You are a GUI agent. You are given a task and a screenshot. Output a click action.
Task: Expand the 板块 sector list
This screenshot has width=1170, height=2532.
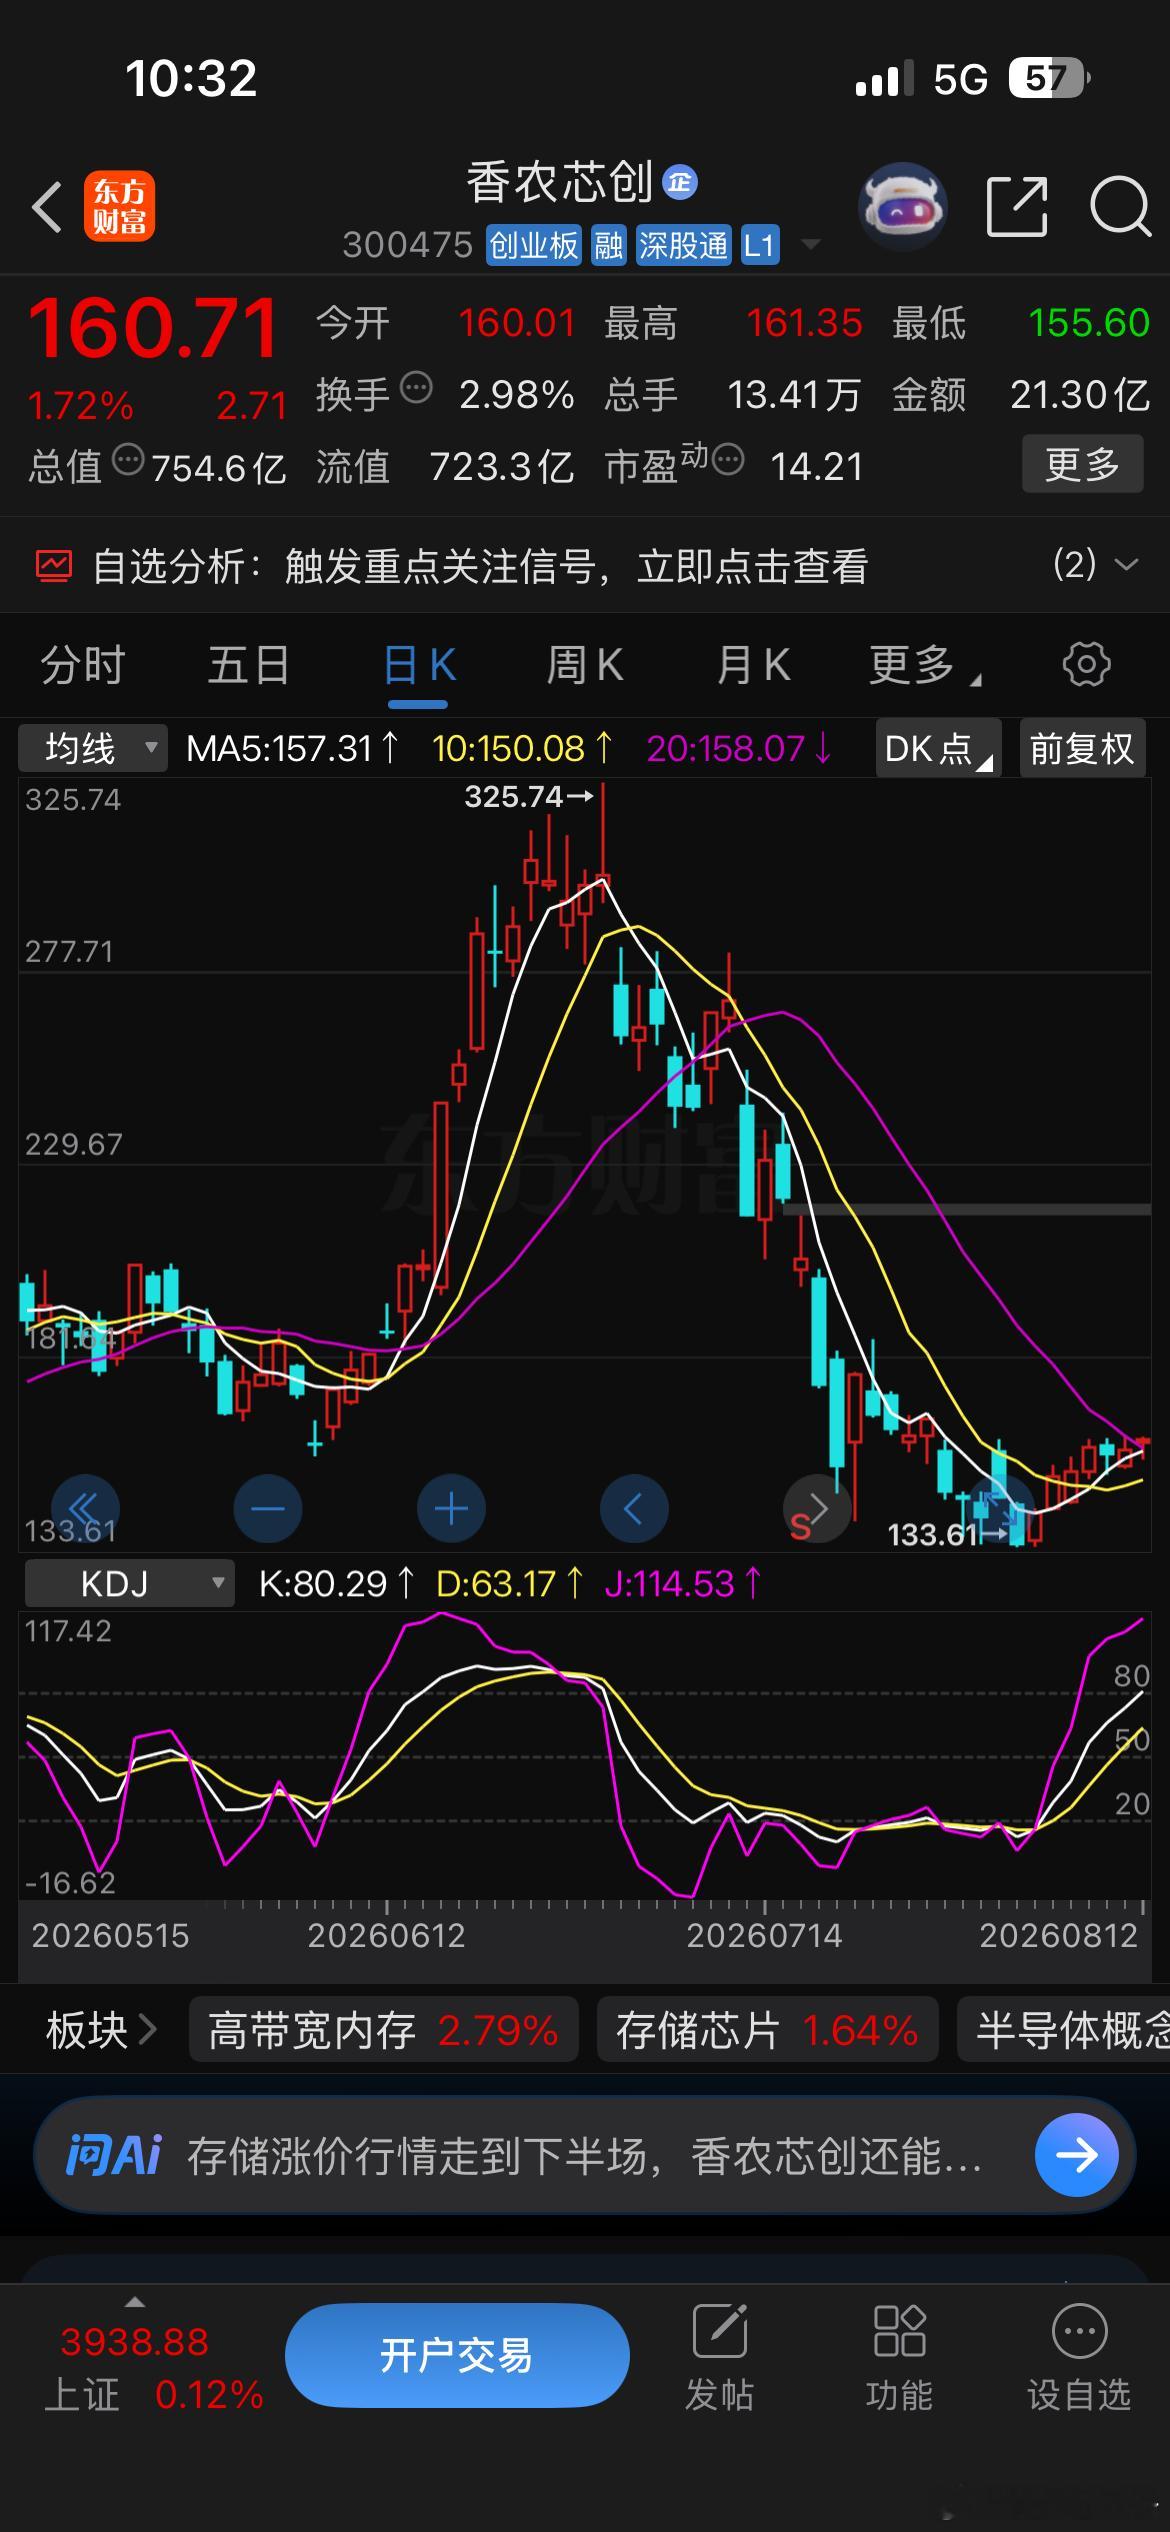click(100, 2030)
